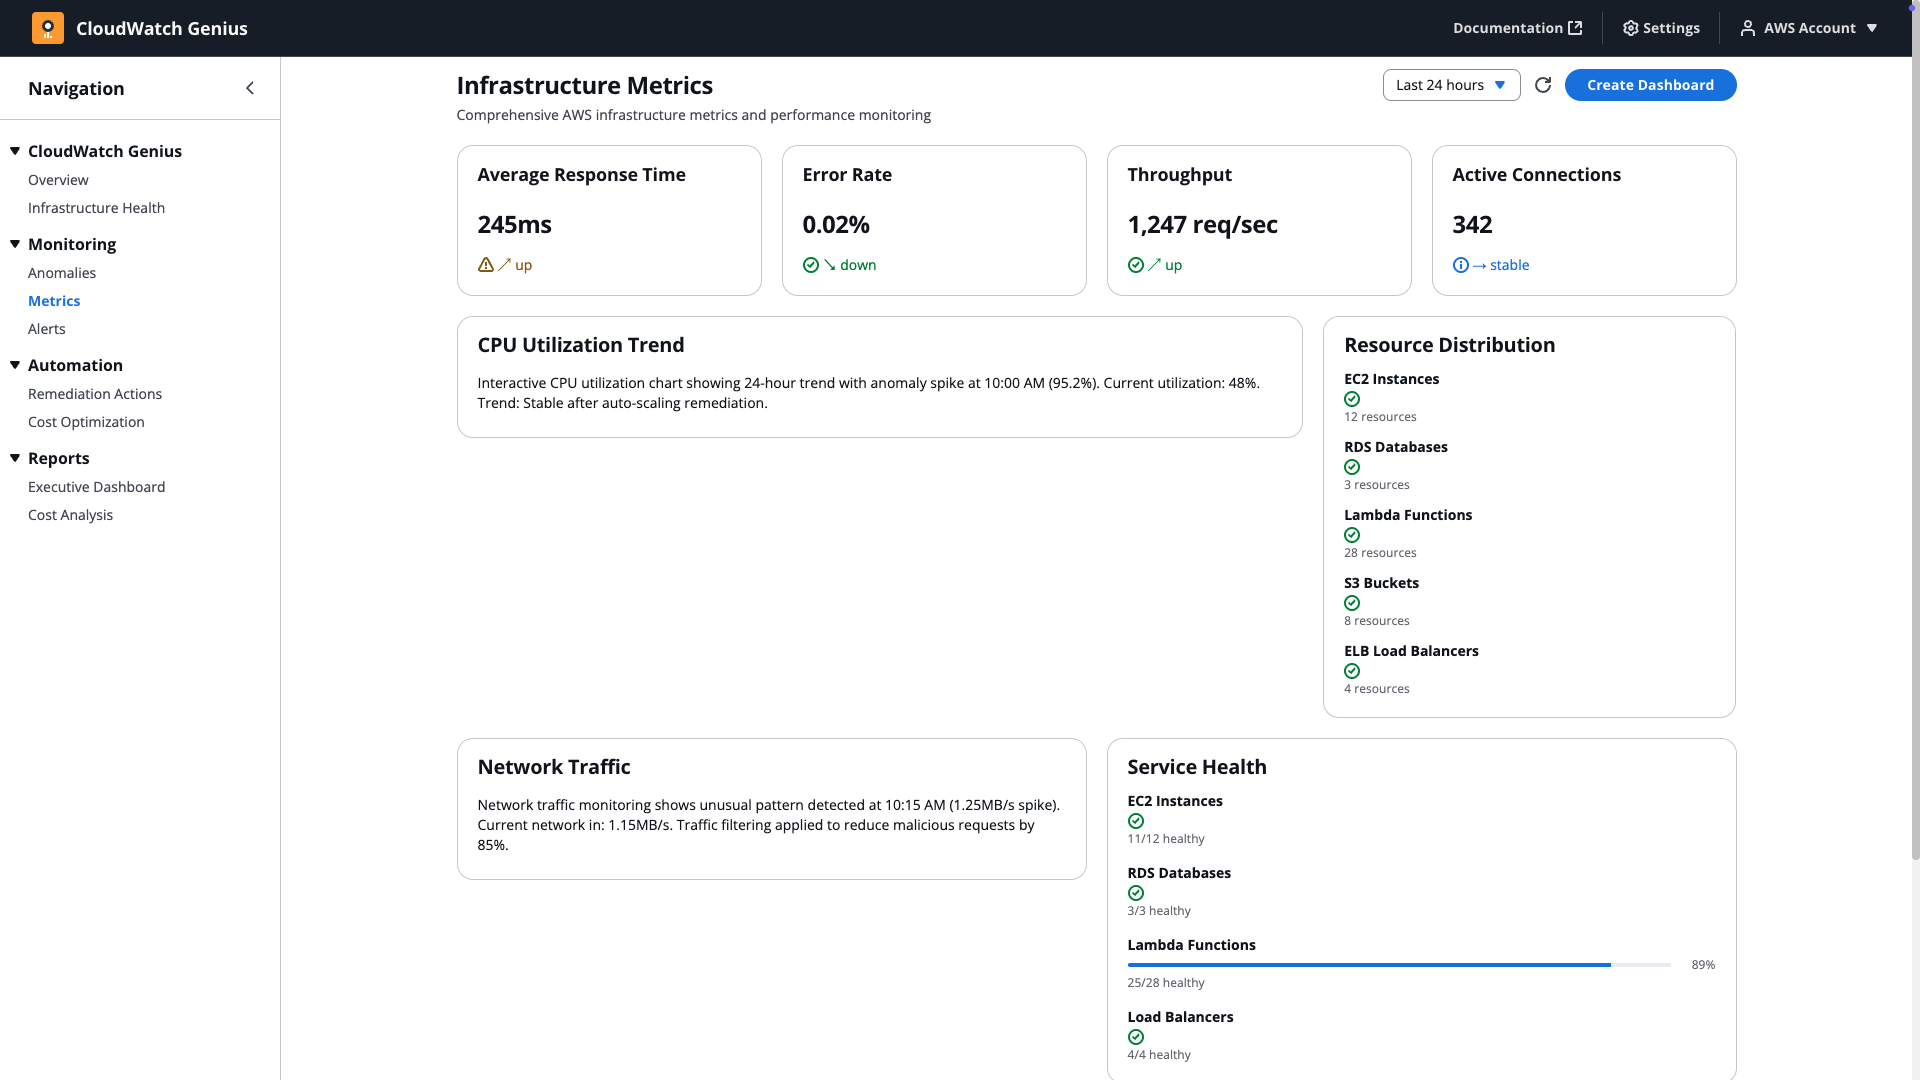Click the Lambda Functions resource status check icon
1920x1080 pixels.
click(x=1352, y=535)
